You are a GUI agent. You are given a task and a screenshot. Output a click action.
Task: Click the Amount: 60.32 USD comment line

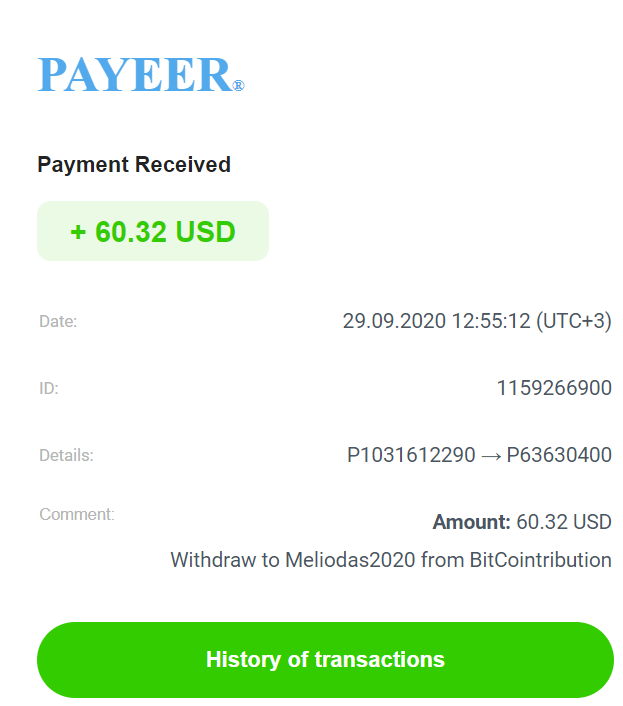(x=522, y=522)
